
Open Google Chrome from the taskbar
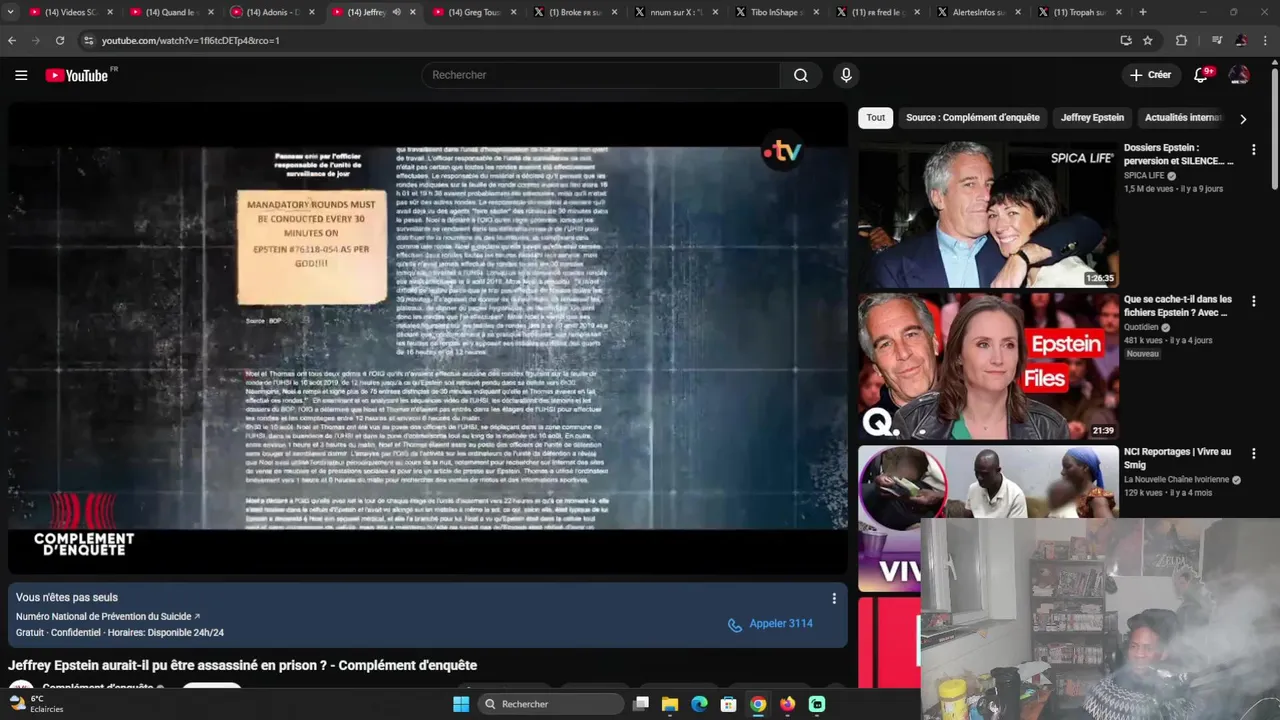(x=758, y=704)
